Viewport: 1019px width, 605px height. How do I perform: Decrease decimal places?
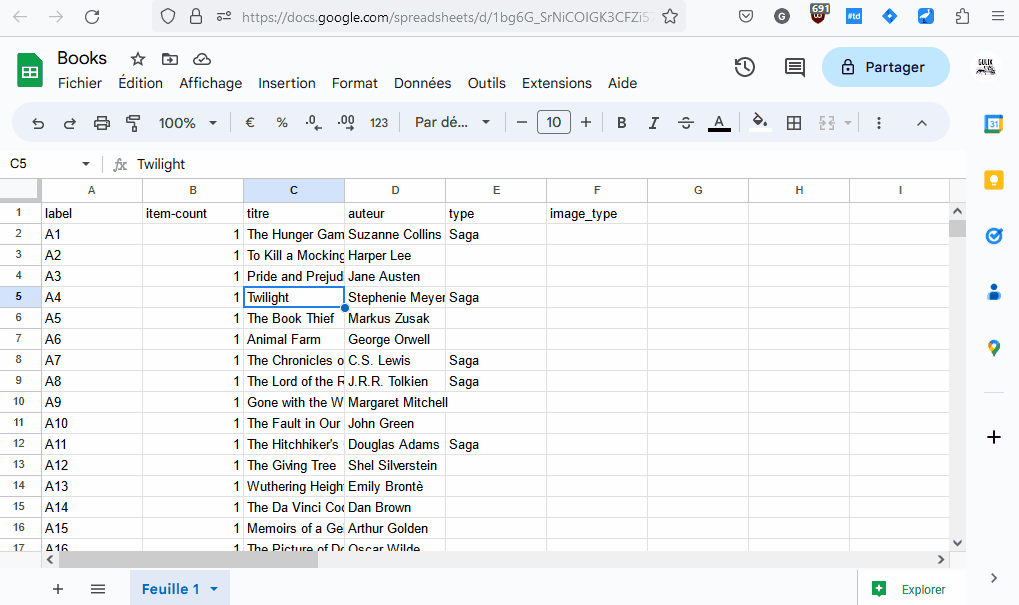[313, 123]
